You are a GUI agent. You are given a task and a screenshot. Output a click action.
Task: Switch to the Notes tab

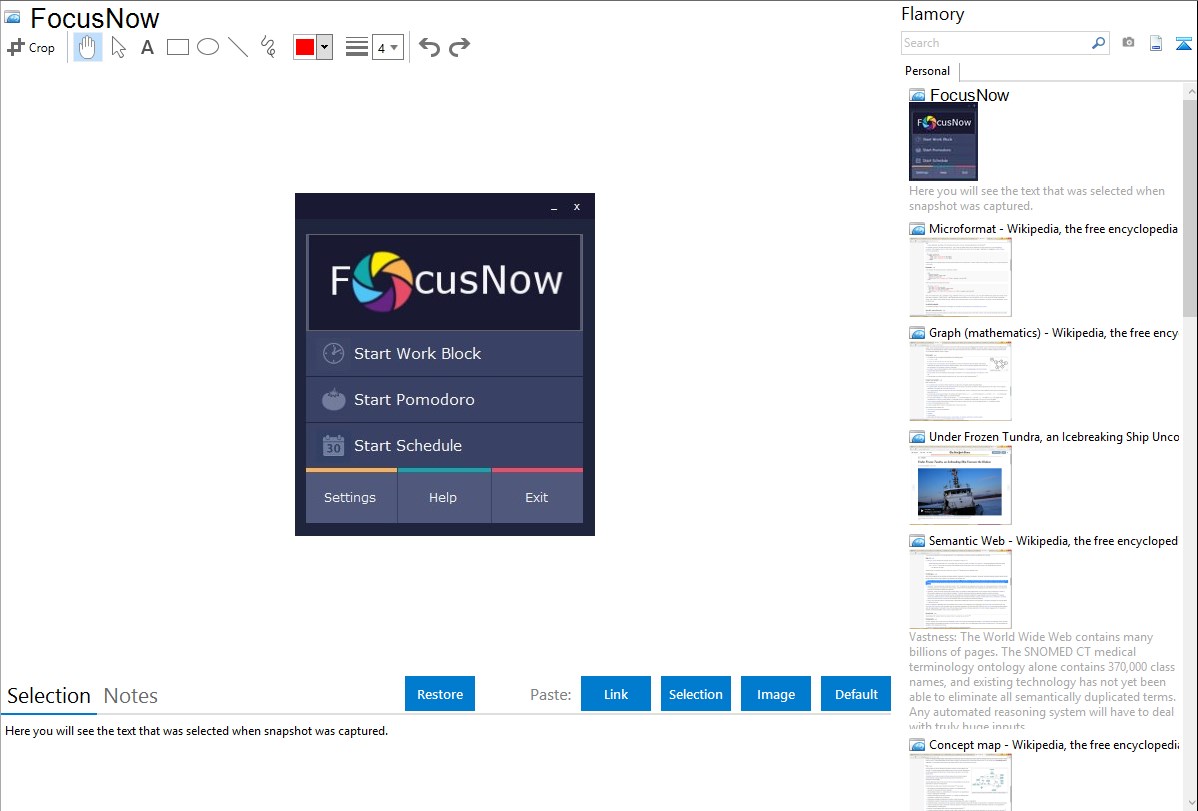point(131,696)
